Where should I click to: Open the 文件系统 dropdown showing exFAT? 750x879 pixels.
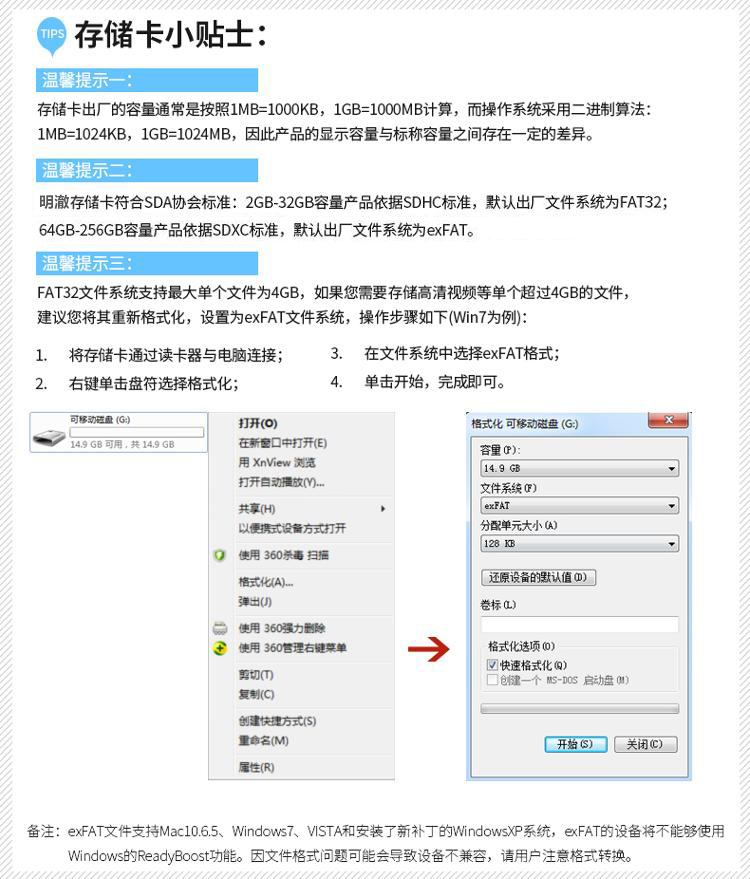[x=580, y=506]
